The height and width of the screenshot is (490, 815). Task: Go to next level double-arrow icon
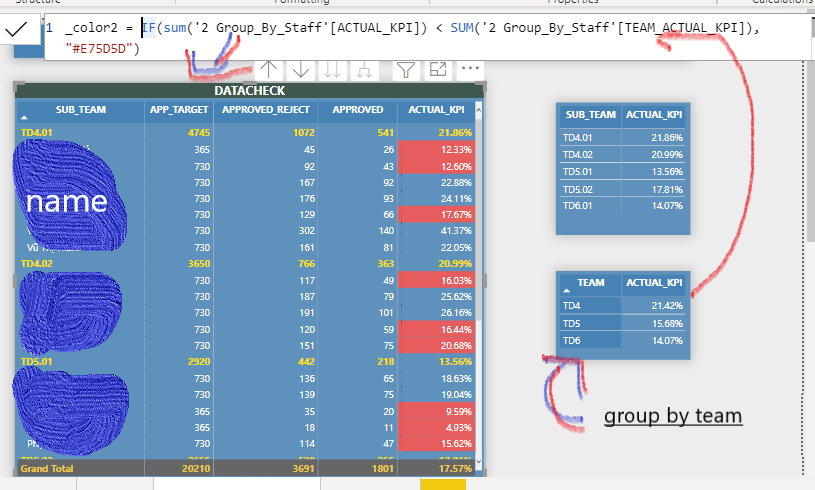click(332, 69)
